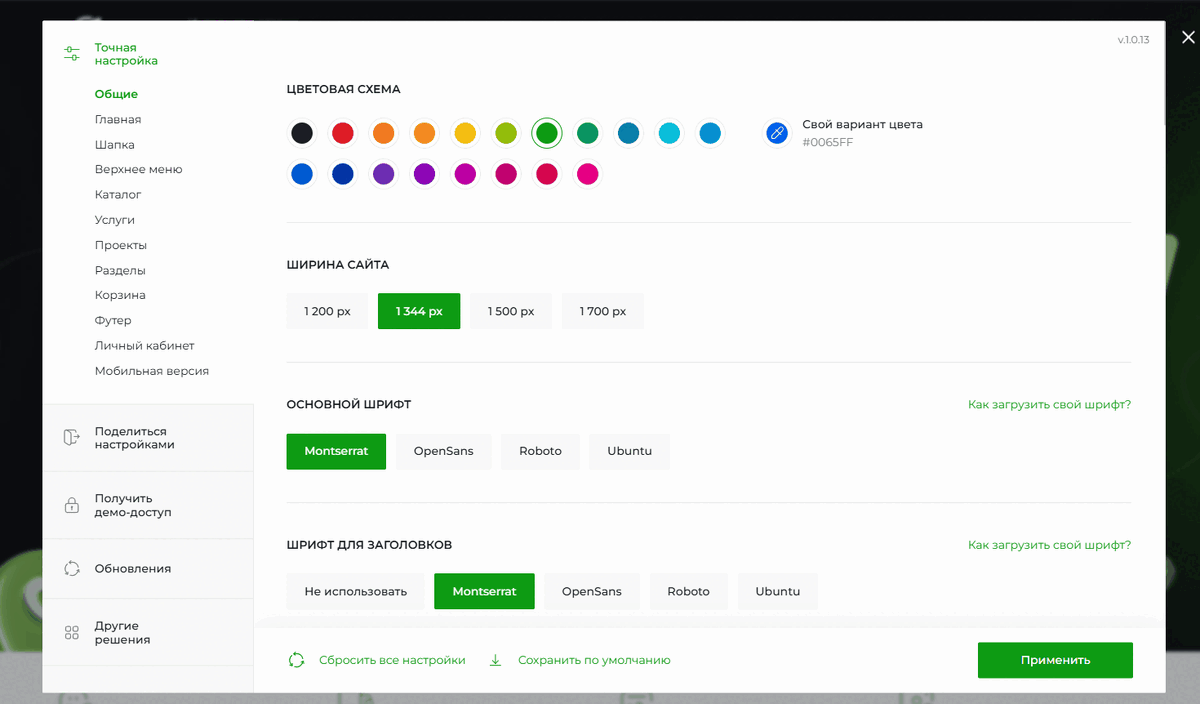Click the download arrow icon near Сохранить
Screen dimensions: 1200x704
point(495,660)
